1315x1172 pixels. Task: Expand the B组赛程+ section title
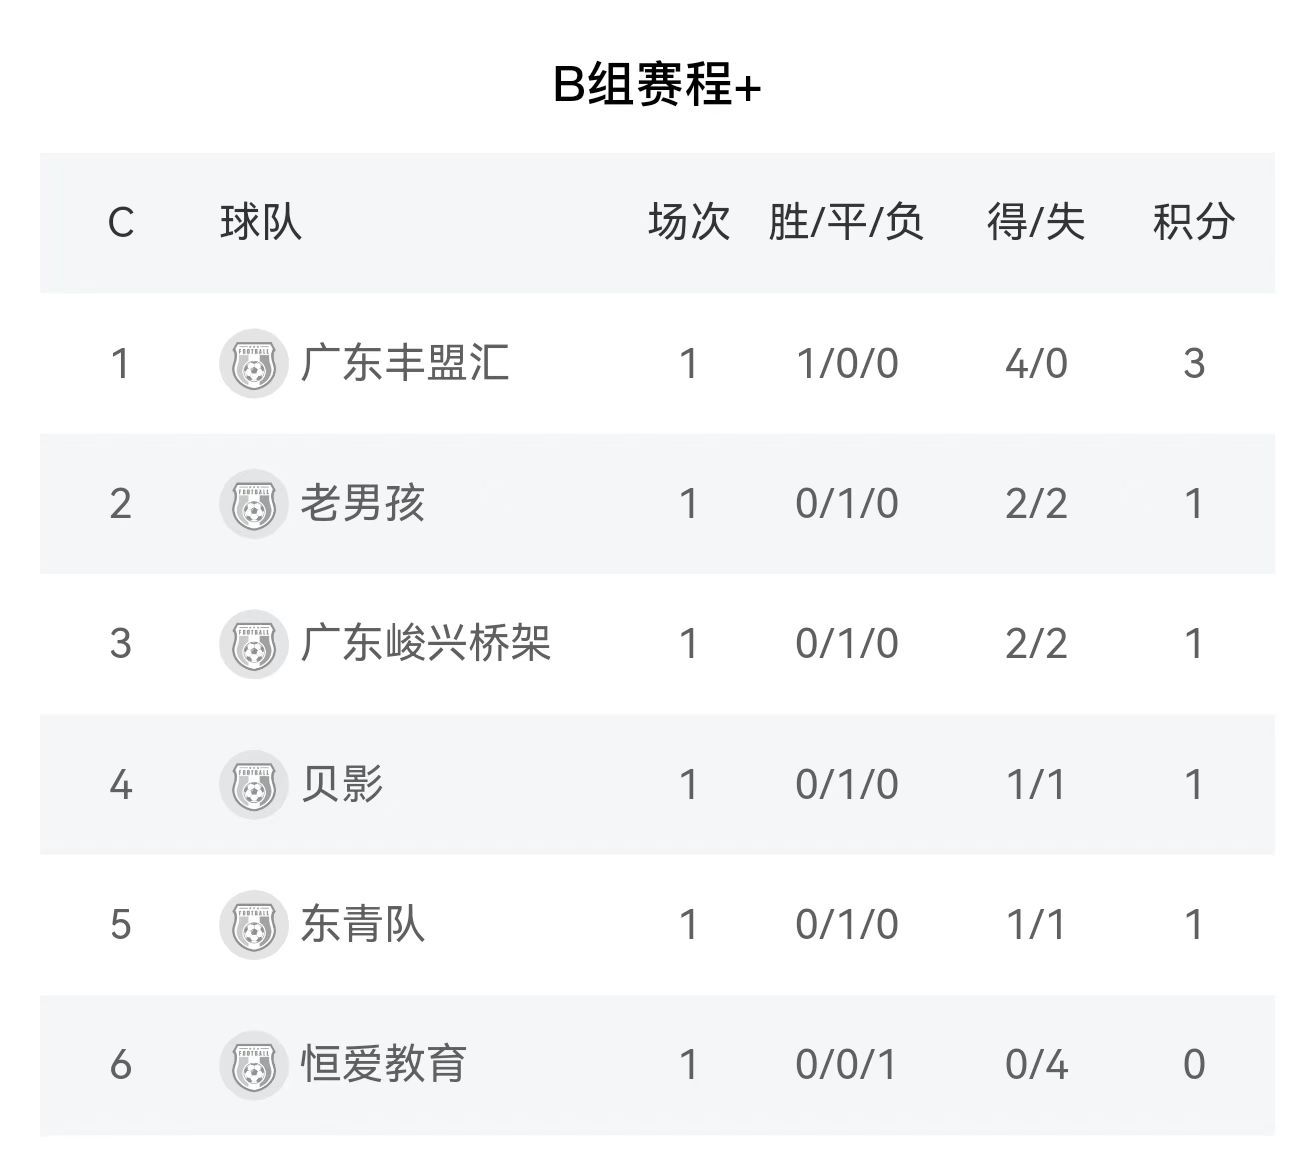click(657, 85)
